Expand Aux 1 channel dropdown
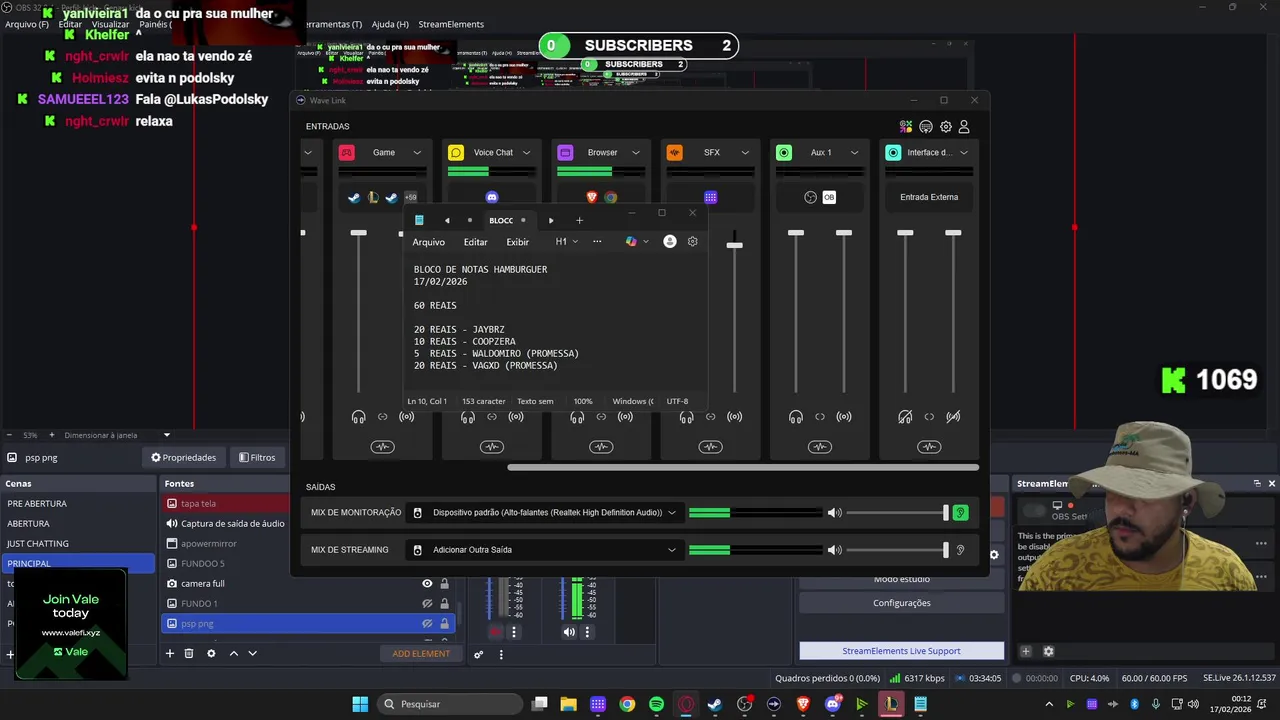The image size is (1280, 720). (x=854, y=153)
